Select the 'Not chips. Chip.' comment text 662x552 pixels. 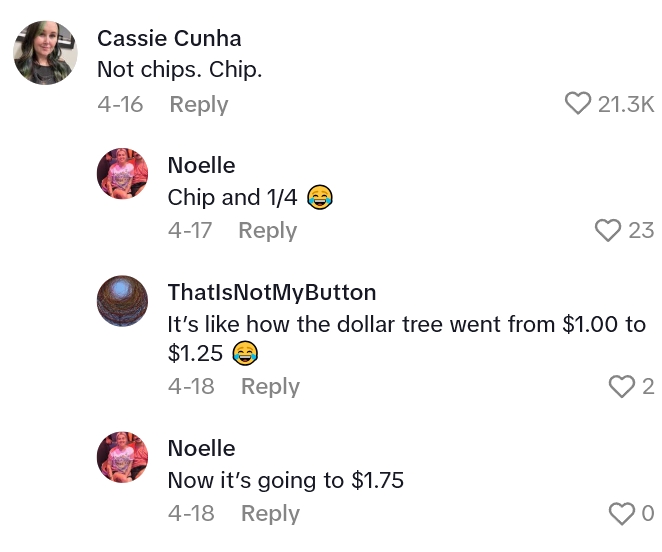[x=179, y=71]
